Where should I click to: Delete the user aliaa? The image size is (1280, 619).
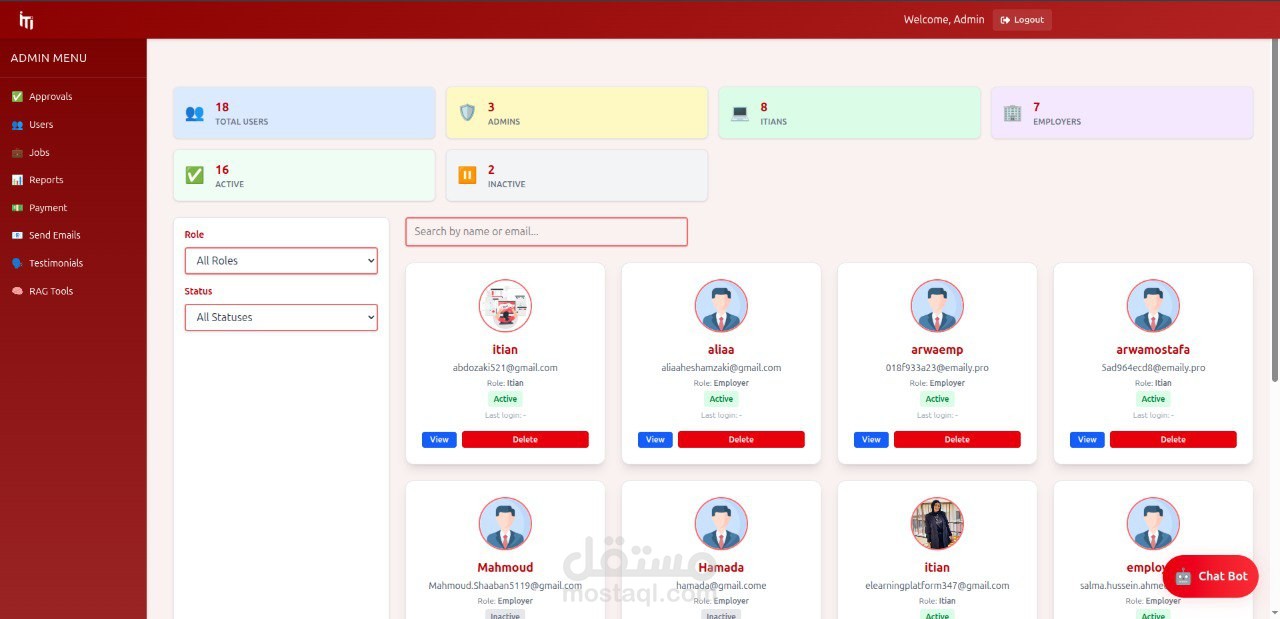click(x=741, y=439)
